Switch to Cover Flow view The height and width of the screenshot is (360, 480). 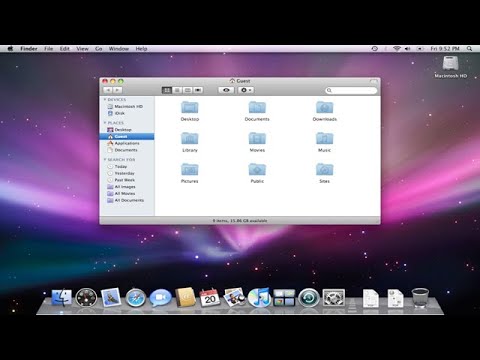click(198, 90)
